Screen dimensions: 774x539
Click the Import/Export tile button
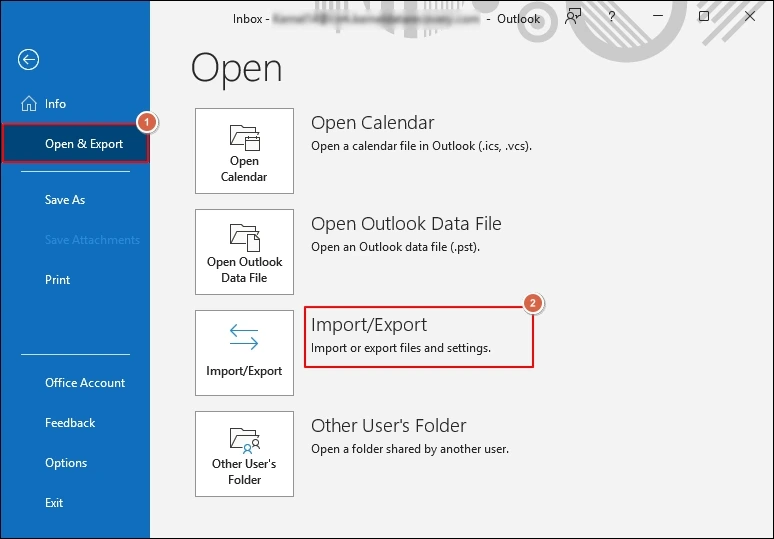(244, 353)
